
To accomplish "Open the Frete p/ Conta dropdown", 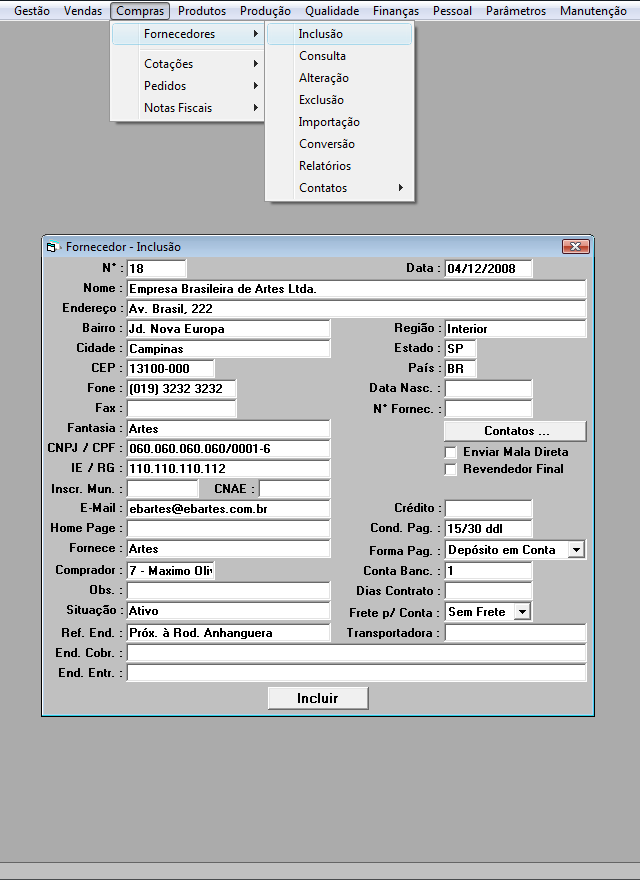I will [522, 612].
